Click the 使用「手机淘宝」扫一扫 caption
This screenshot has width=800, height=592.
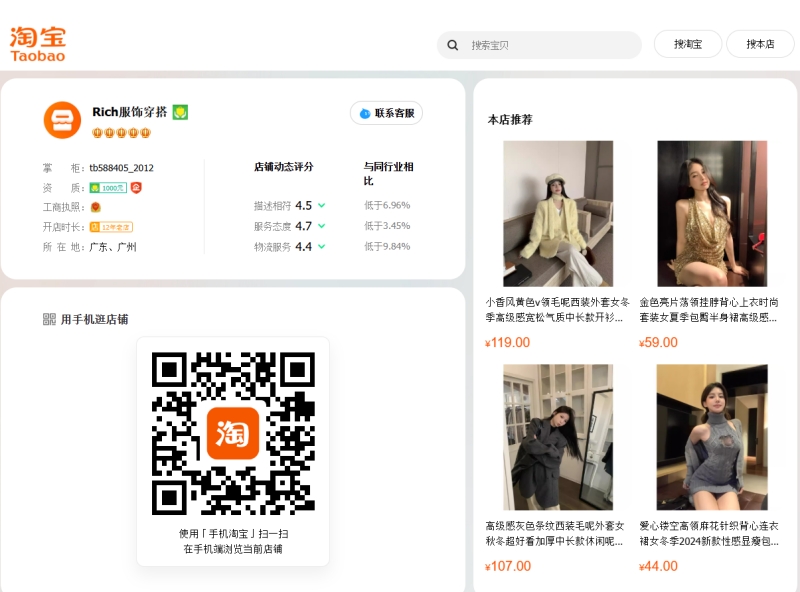tap(233, 534)
